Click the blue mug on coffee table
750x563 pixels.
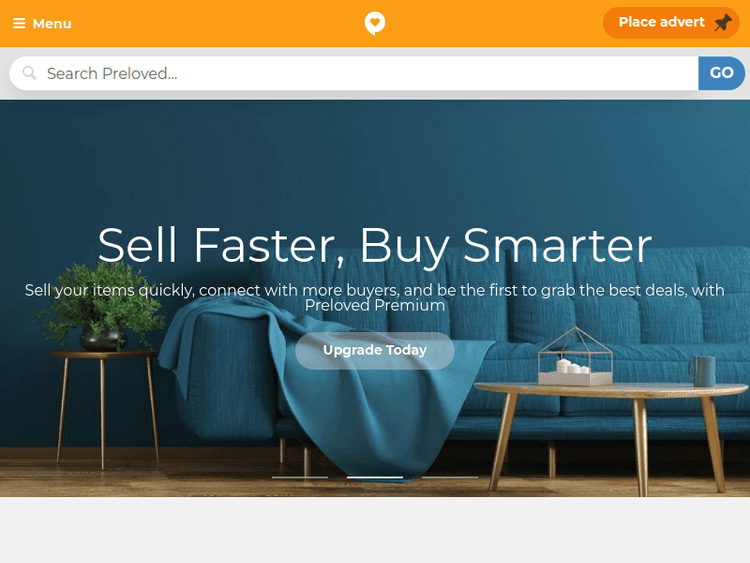[x=702, y=371]
